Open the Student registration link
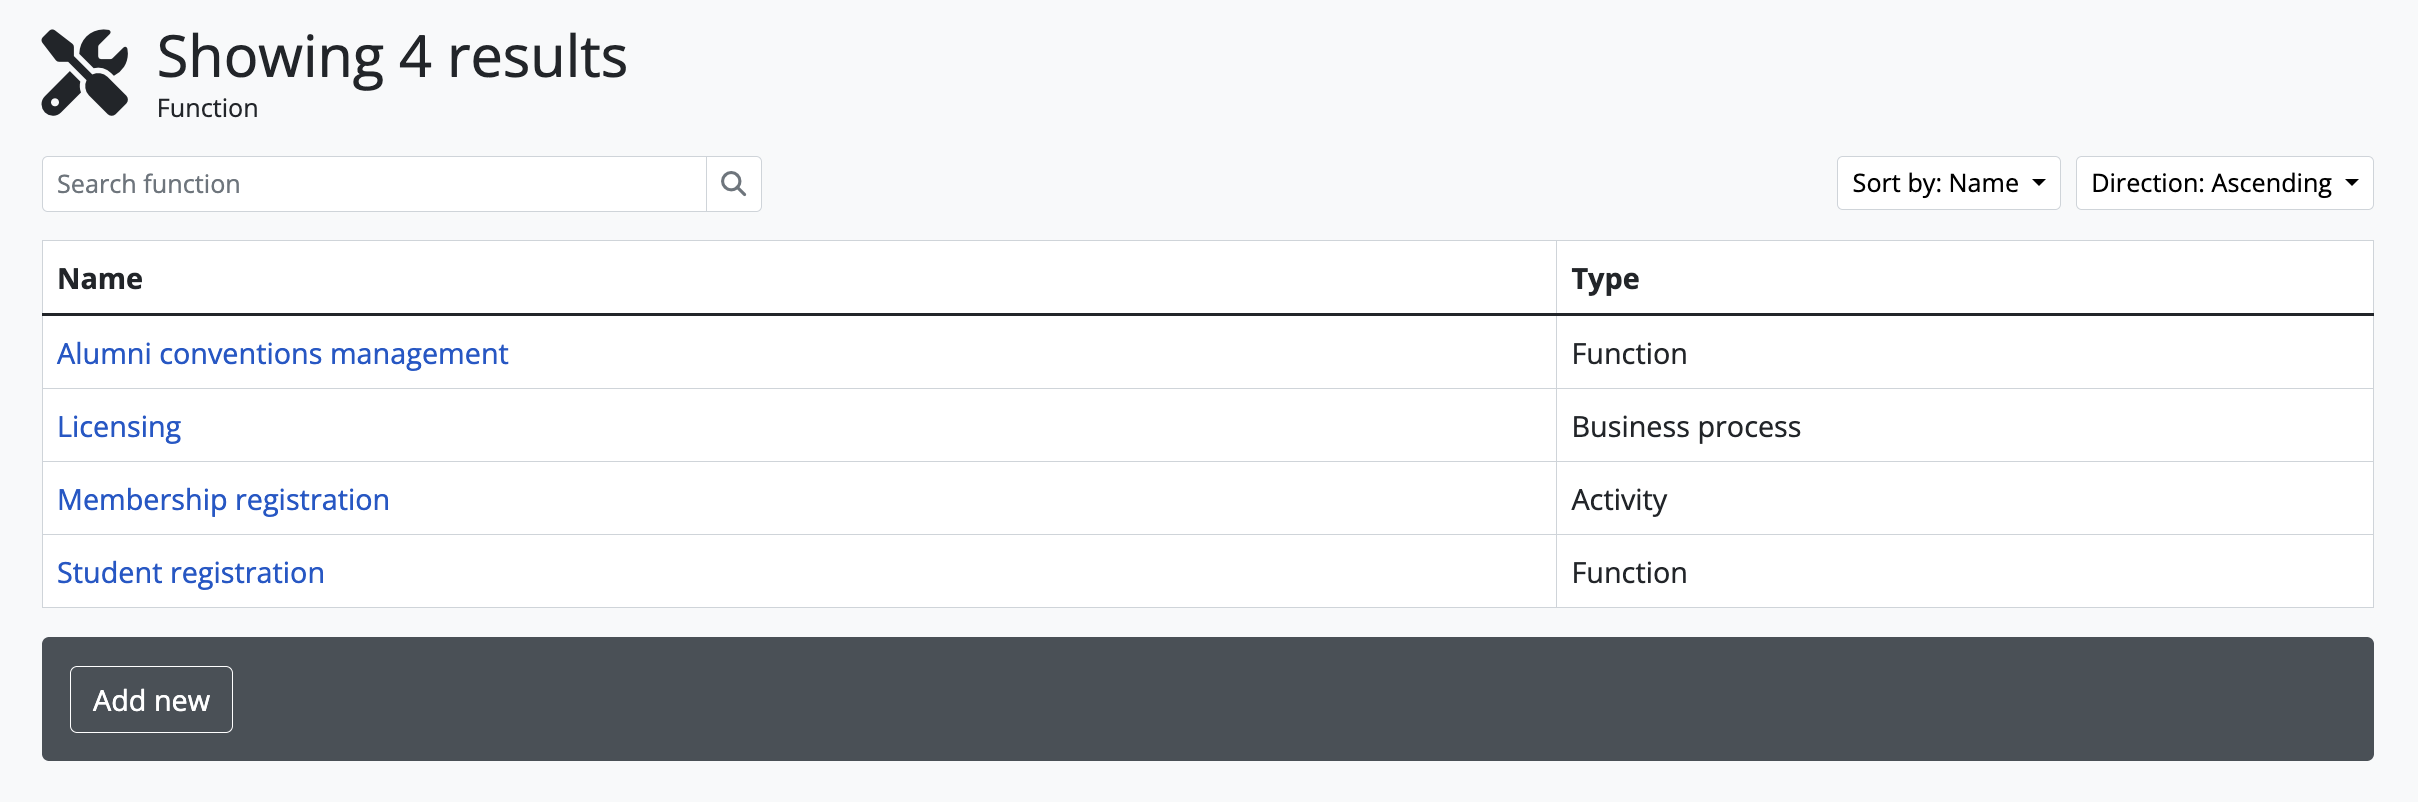Viewport: 2418px width, 802px height. 190,572
